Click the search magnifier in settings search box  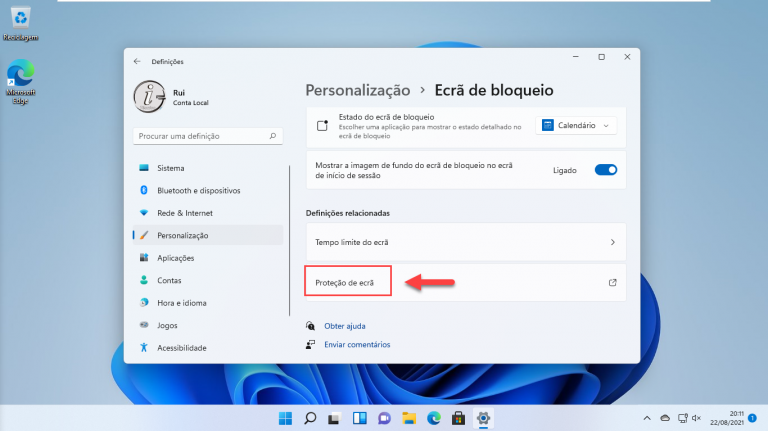click(273, 136)
